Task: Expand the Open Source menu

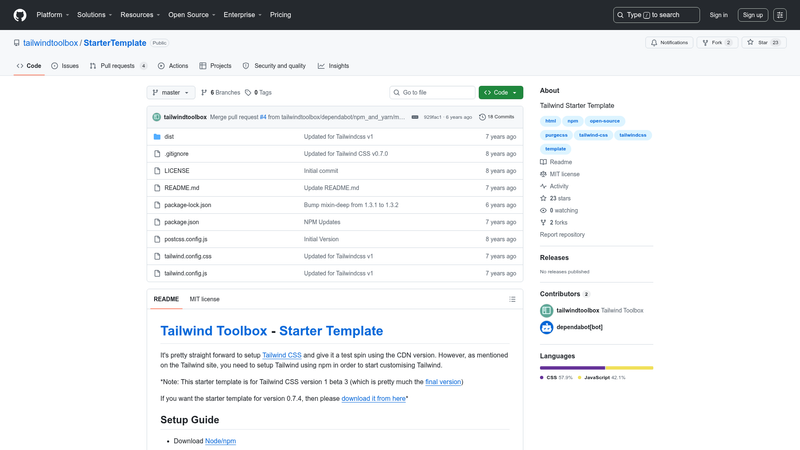Action: click(x=191, y=15)
